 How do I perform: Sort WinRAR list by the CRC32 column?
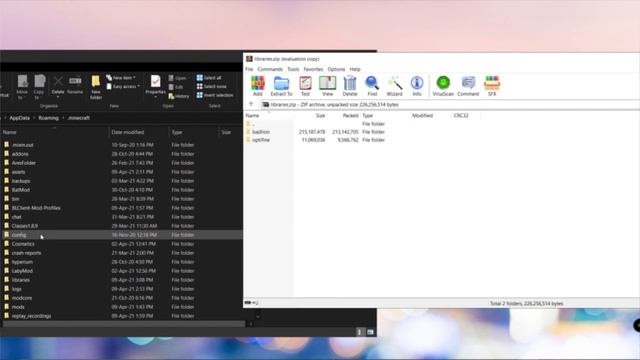coord(461,116)
